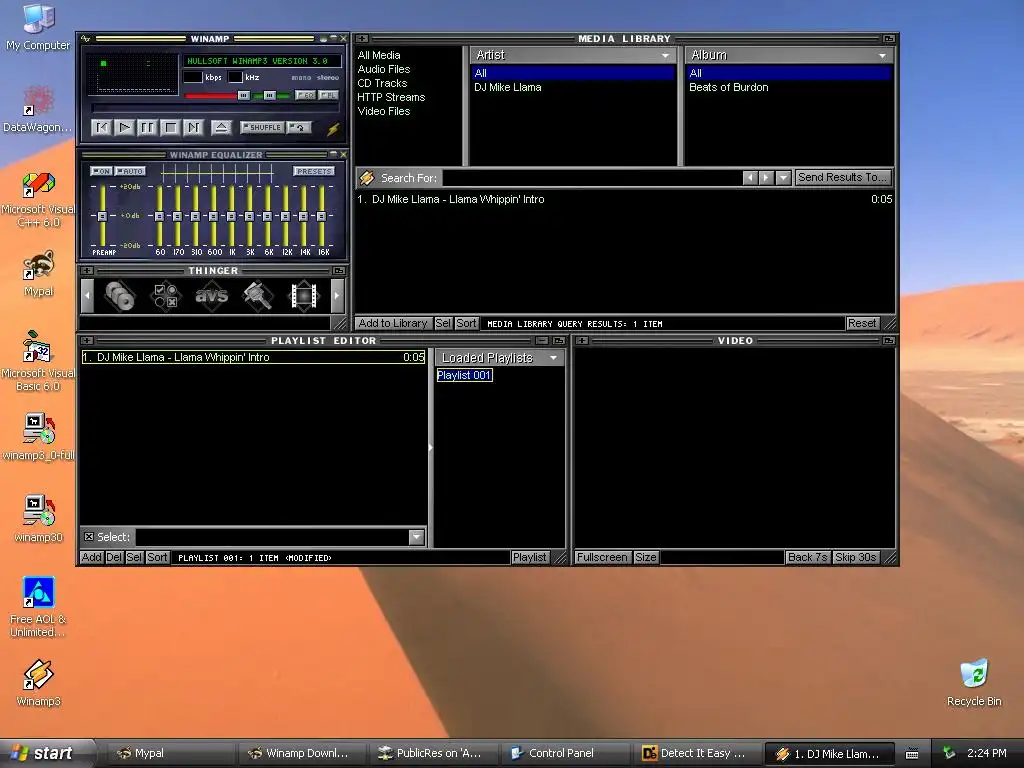The image size is (1024, 768).
Task: Click the search icon beside Search For
Action: tap(366, 178)
